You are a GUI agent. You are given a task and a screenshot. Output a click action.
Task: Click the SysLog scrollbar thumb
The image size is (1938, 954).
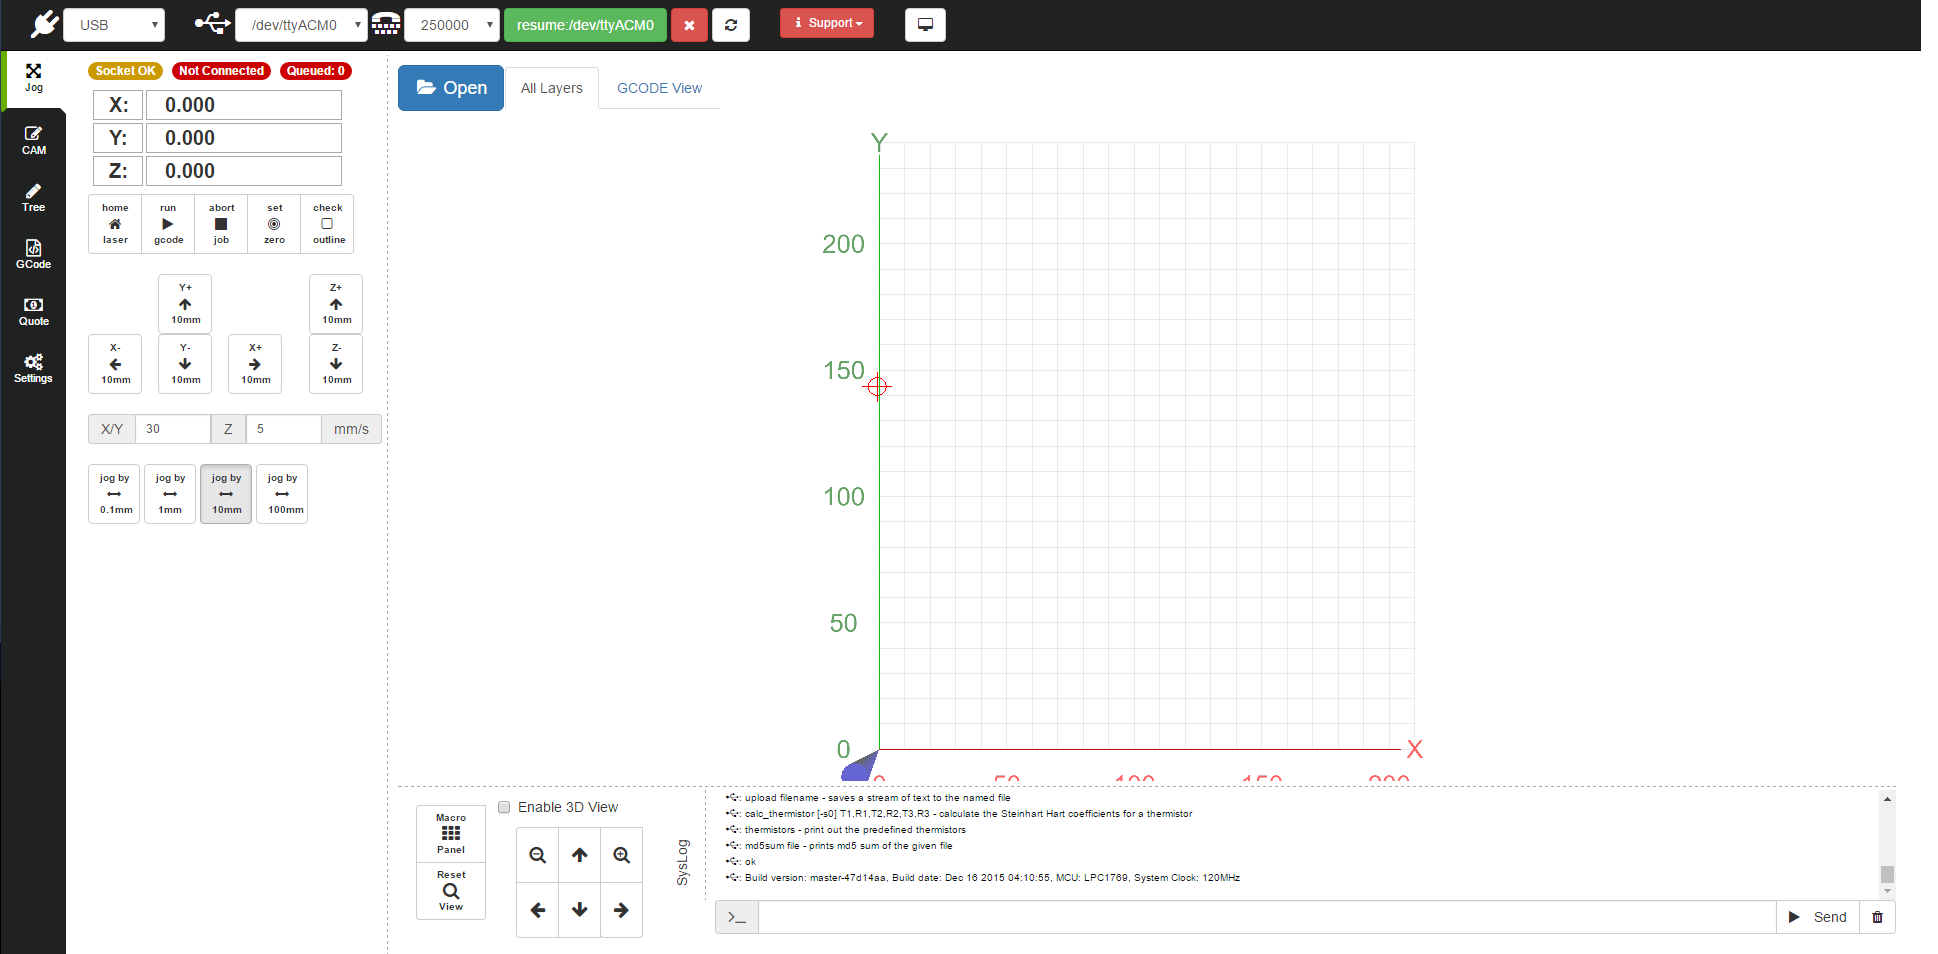pyautogui.click(x=1887, y=874)
